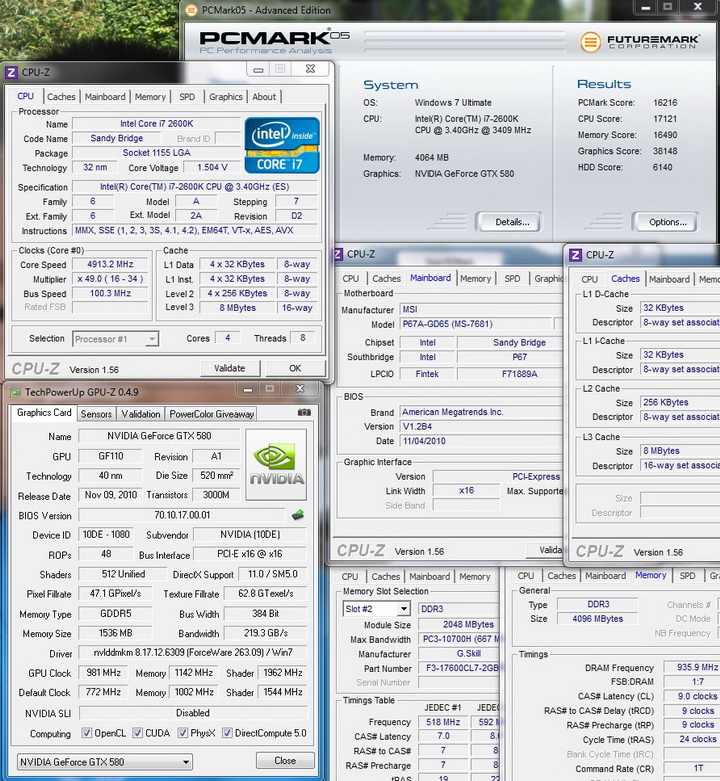Image resolution: width=720 pixels, height=781 pixels.
Task: Click the BIOS Version 70.10.17.00.01 field
Action: [182, 516]
